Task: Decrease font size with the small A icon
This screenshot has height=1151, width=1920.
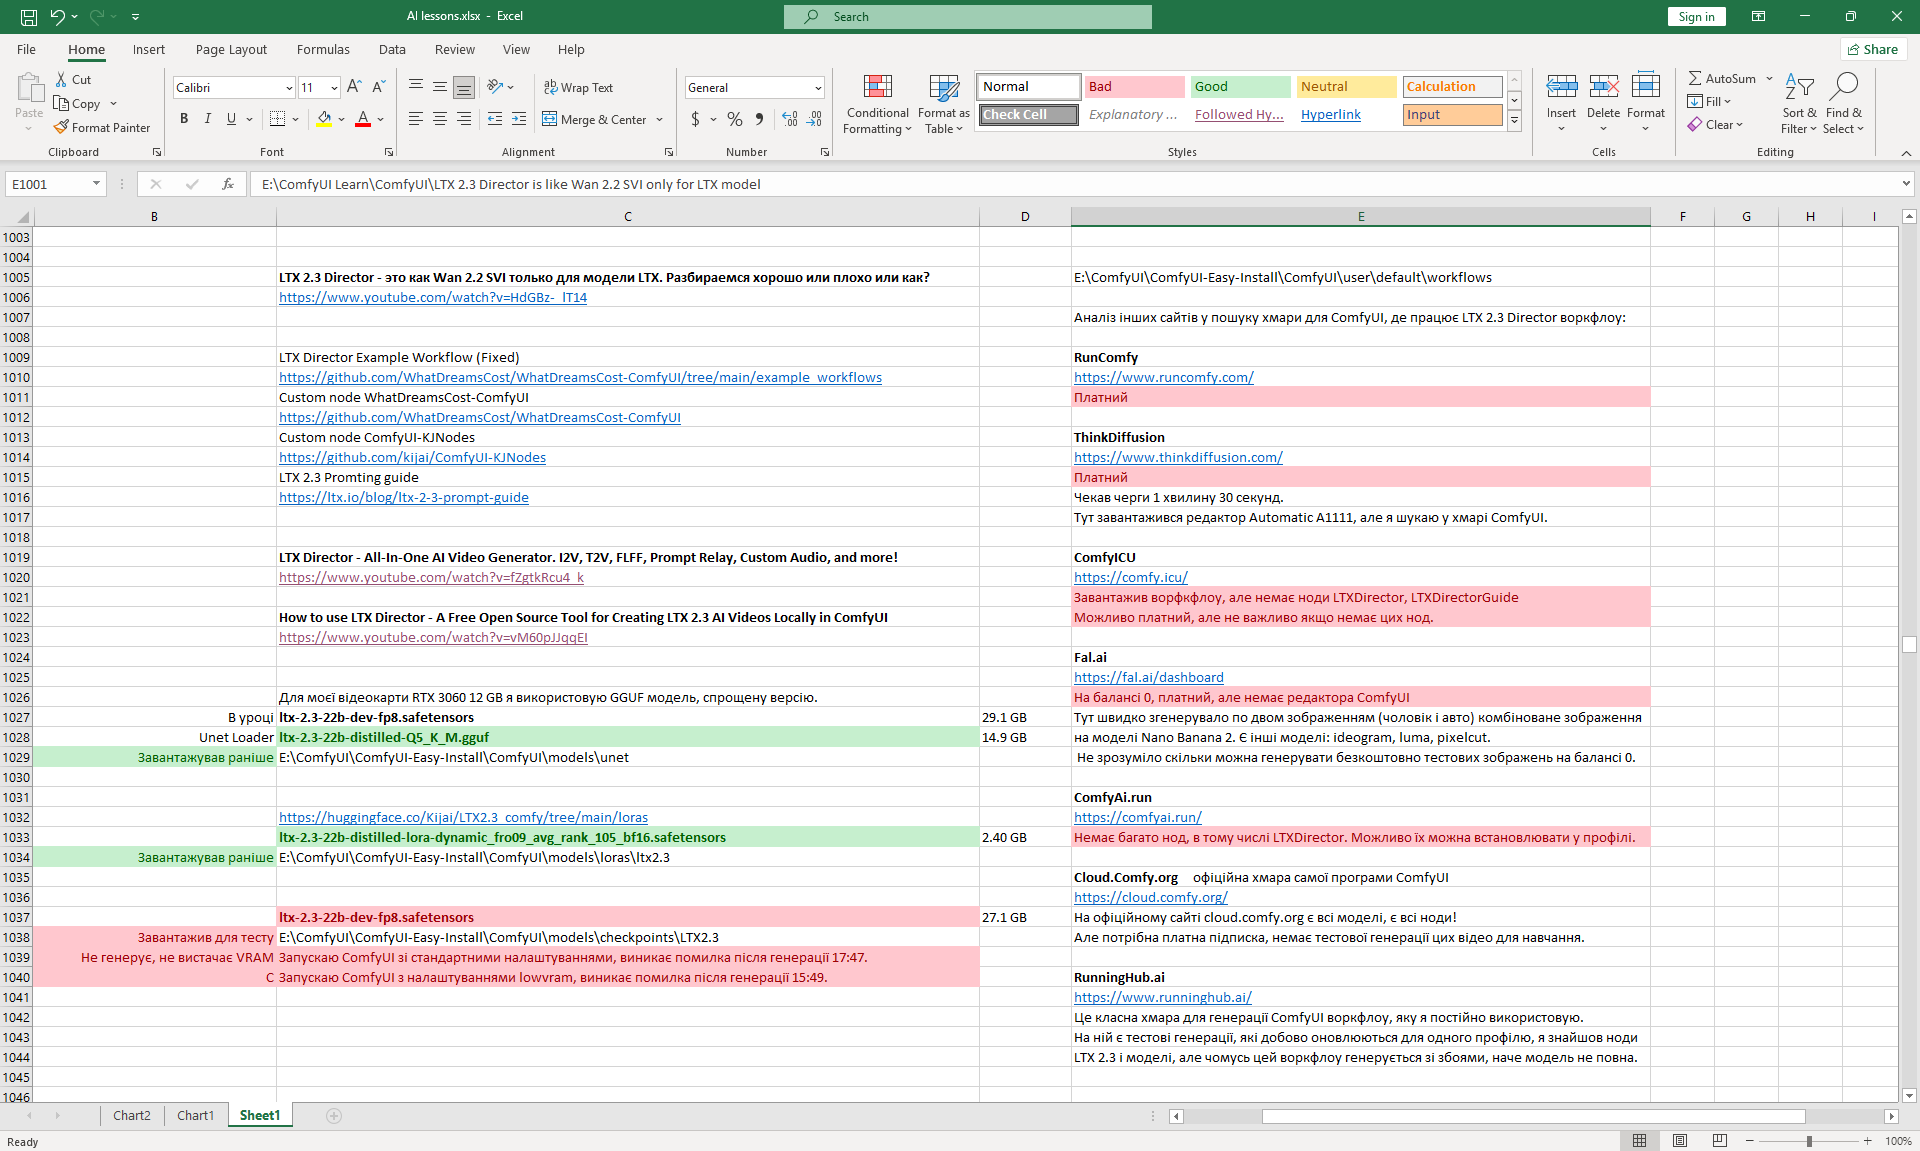Action: coord(378,87)
